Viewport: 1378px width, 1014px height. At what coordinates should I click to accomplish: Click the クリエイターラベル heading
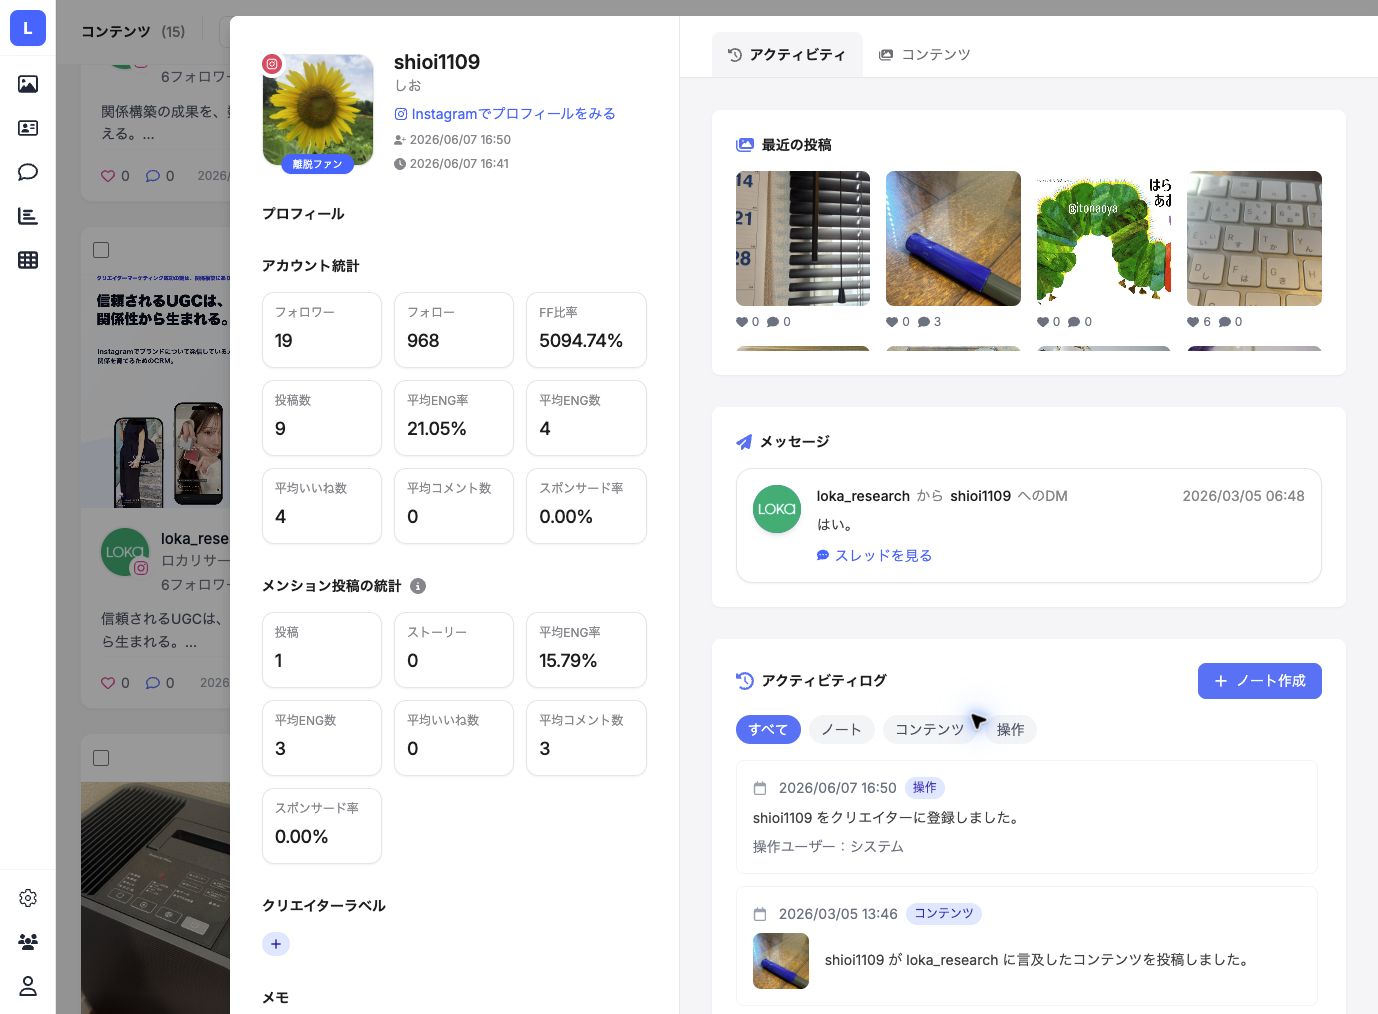click(x=324, y=906)
